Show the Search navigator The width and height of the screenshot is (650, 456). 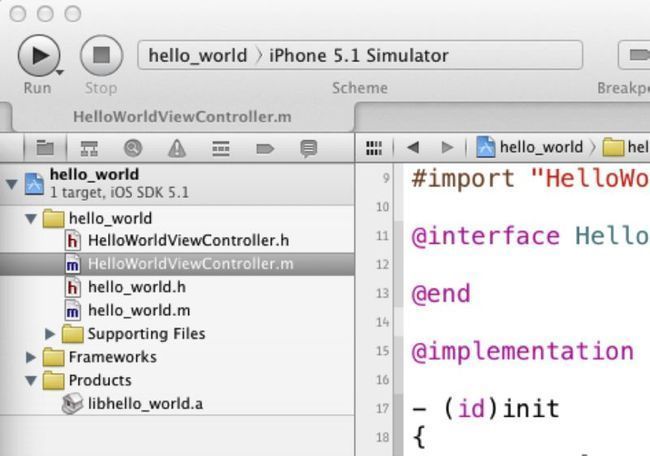click(x=133, y=148)
